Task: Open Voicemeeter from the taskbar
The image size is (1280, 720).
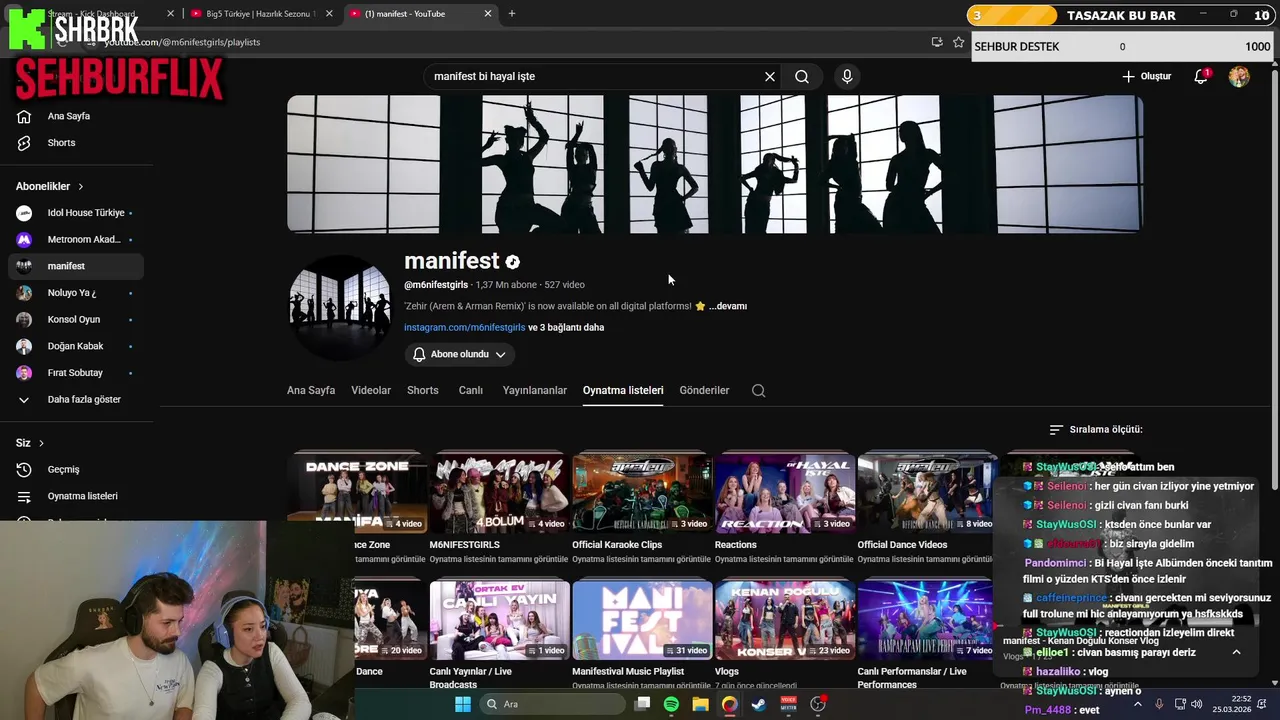Action: (789, 704)
